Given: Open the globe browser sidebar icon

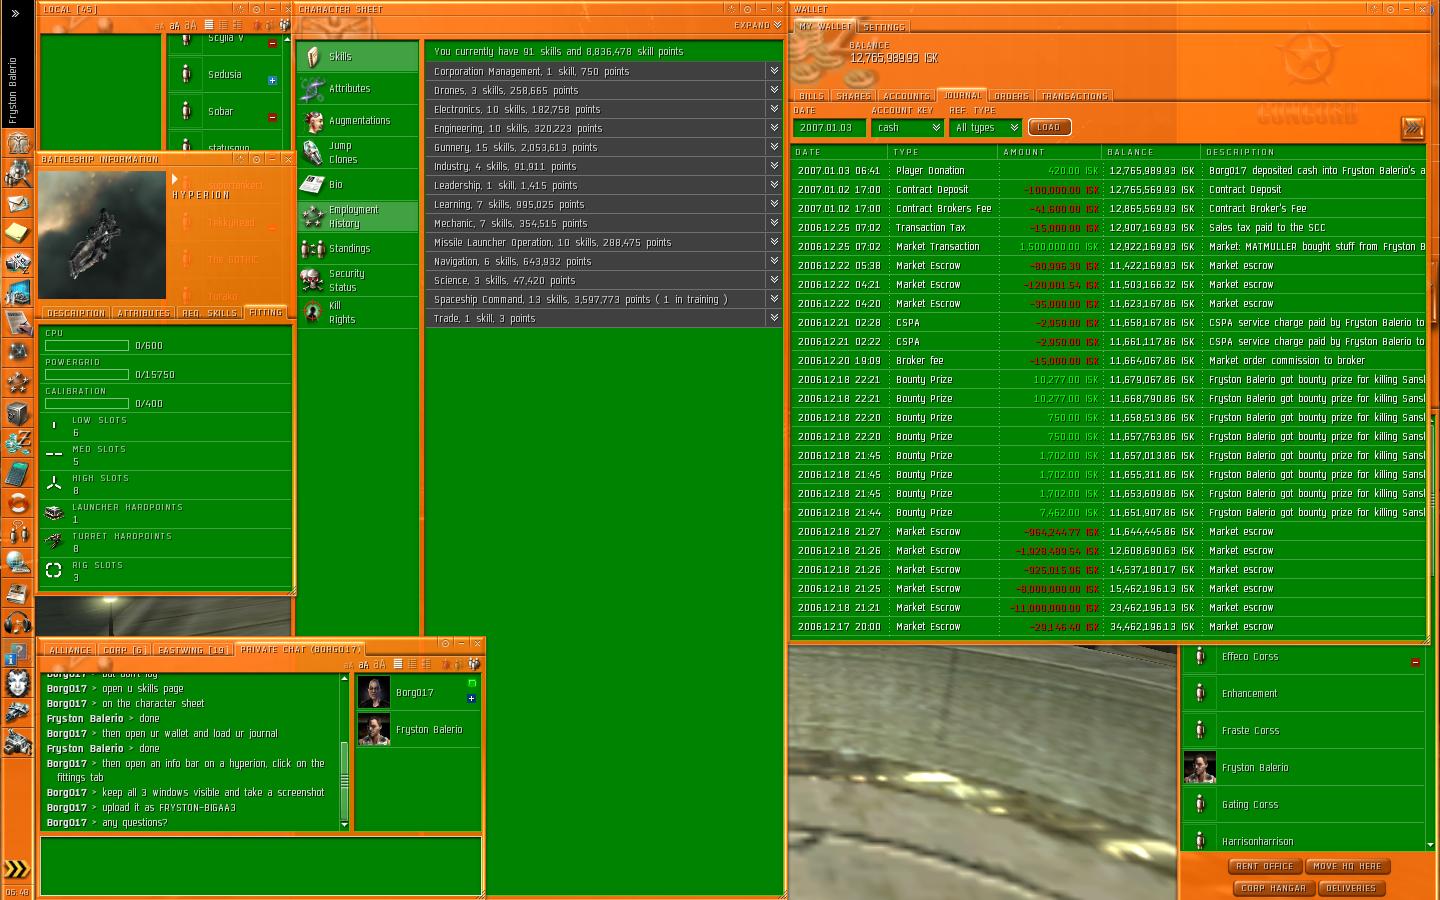Looking at the screenshot, I should pos(17,563).
